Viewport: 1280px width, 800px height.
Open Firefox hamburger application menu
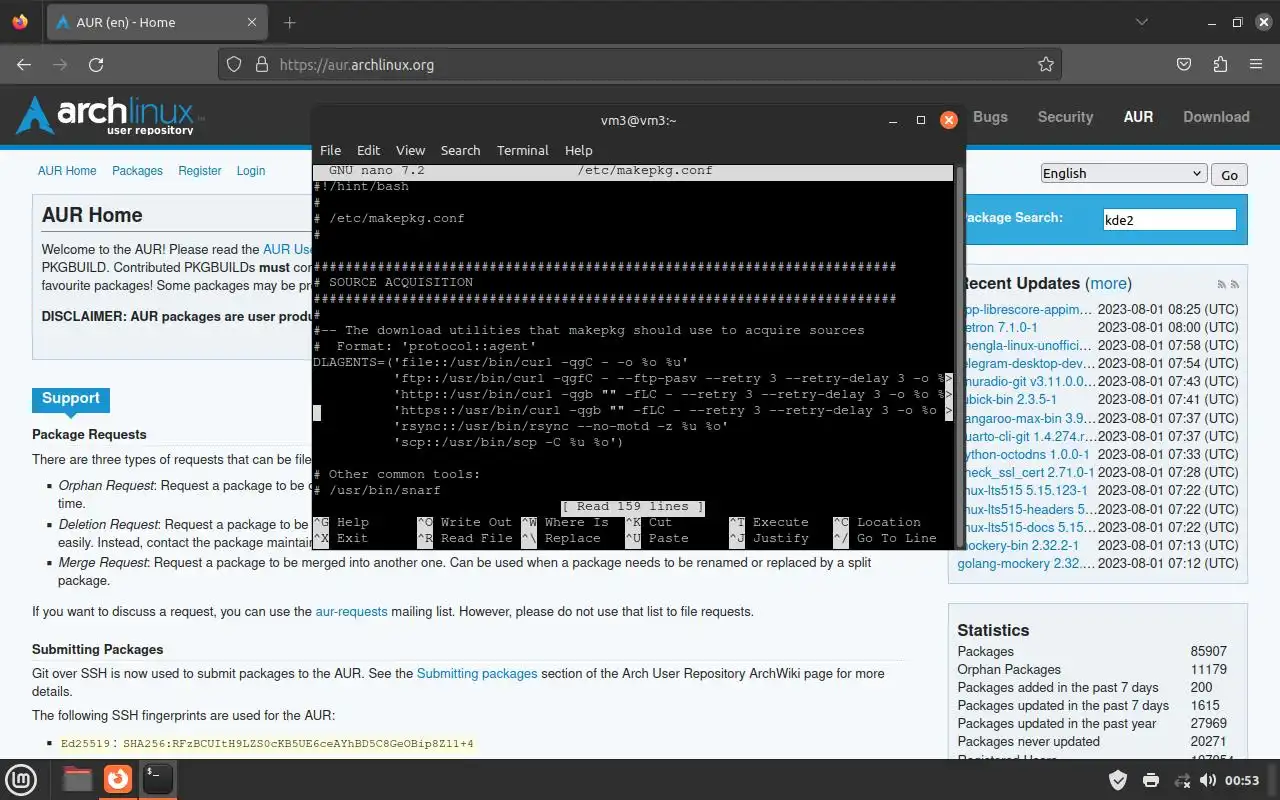[1256, 64]
